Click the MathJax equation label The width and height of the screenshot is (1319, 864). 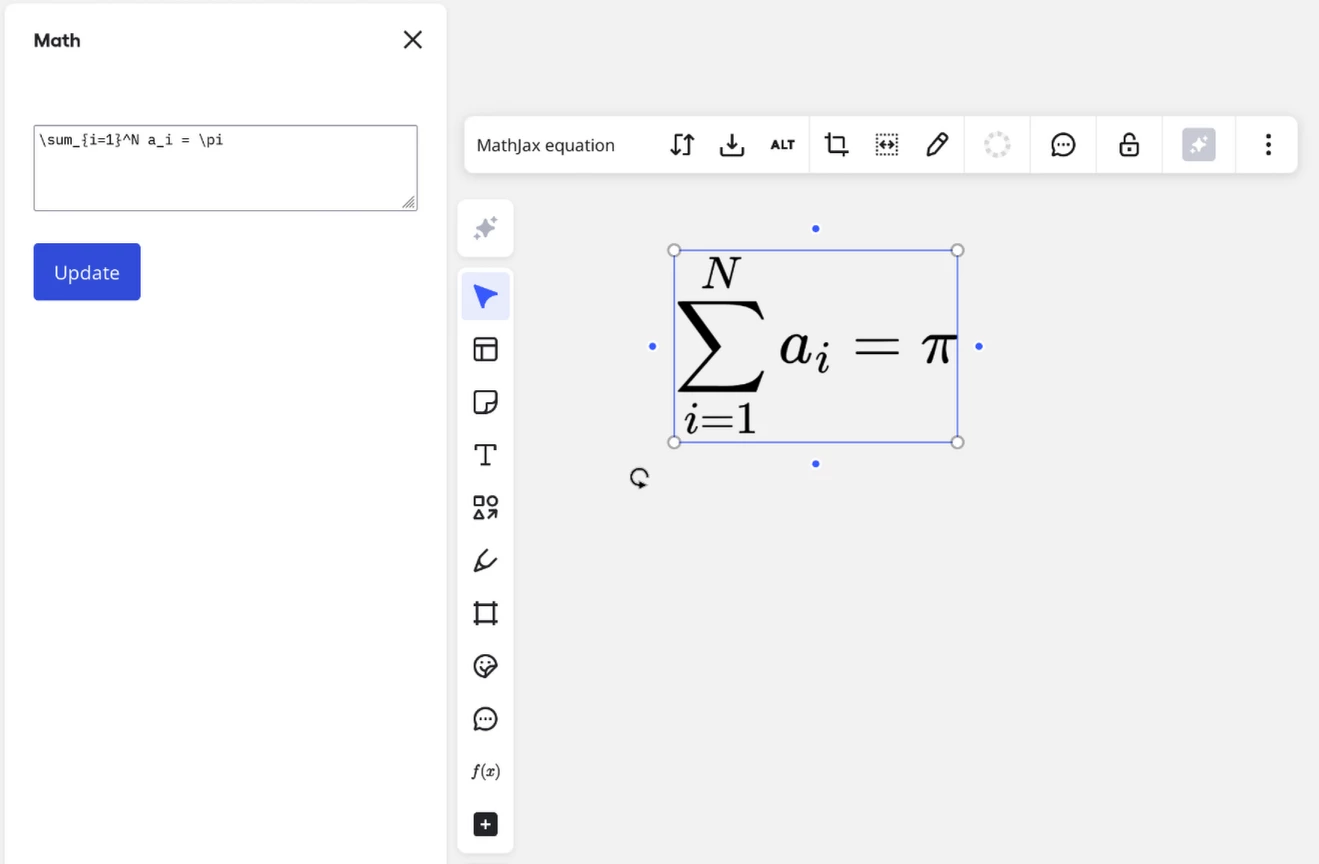click(x=546, y=145)
